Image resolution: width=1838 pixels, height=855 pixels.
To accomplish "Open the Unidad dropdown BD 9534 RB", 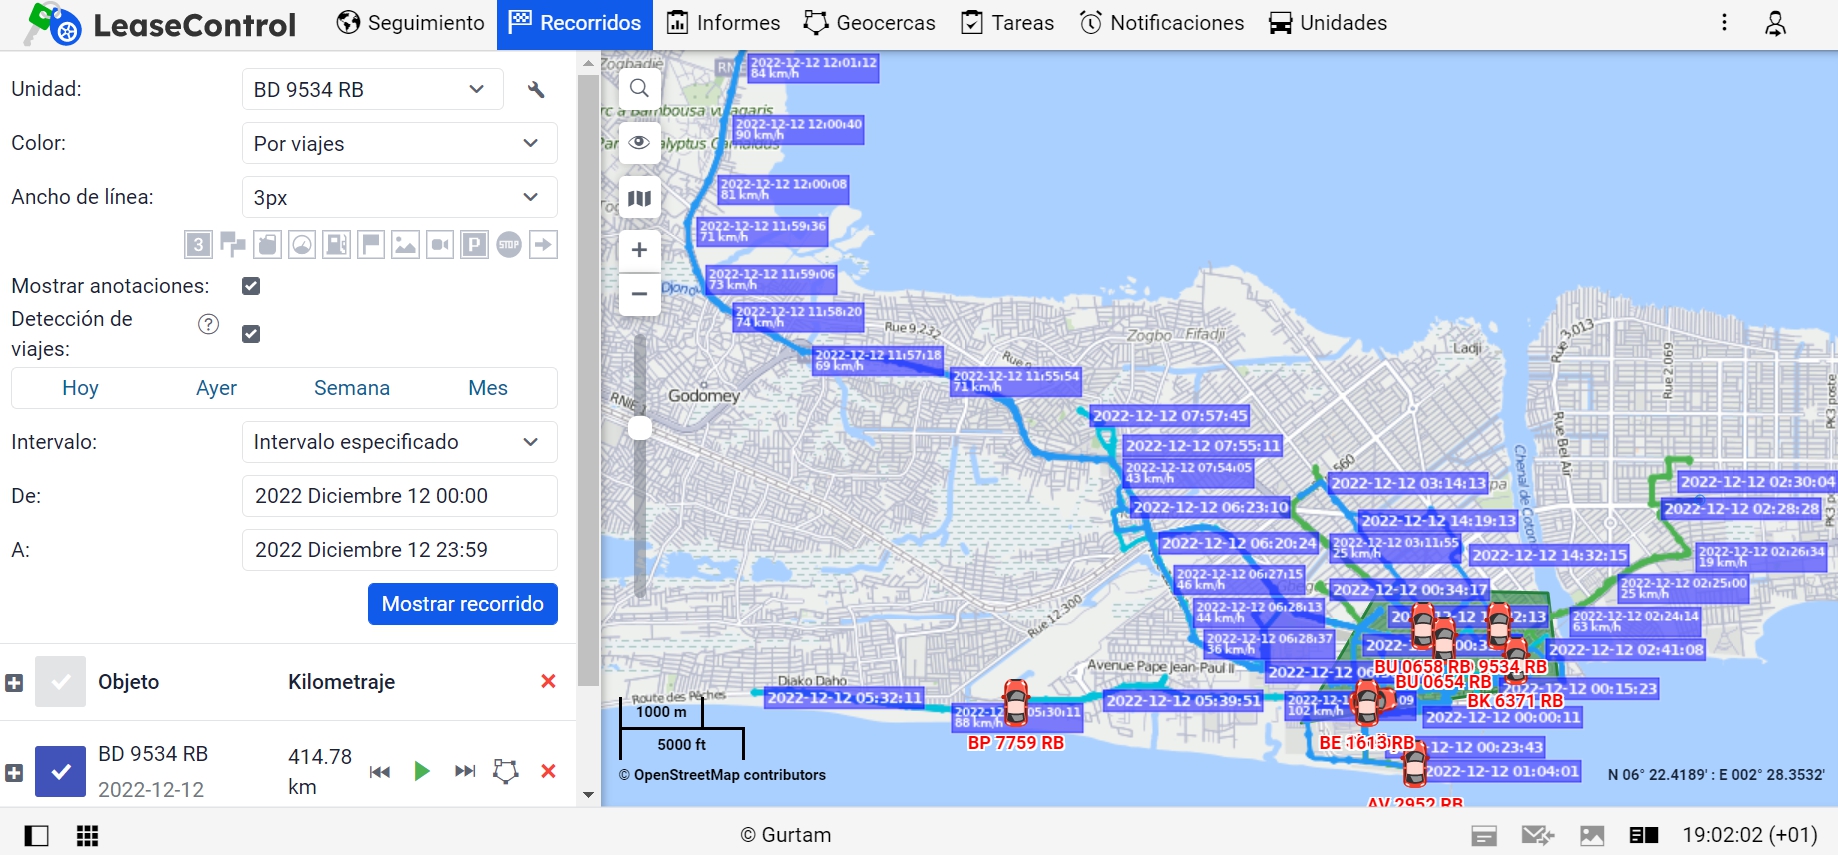I will (x=374, y=89).
